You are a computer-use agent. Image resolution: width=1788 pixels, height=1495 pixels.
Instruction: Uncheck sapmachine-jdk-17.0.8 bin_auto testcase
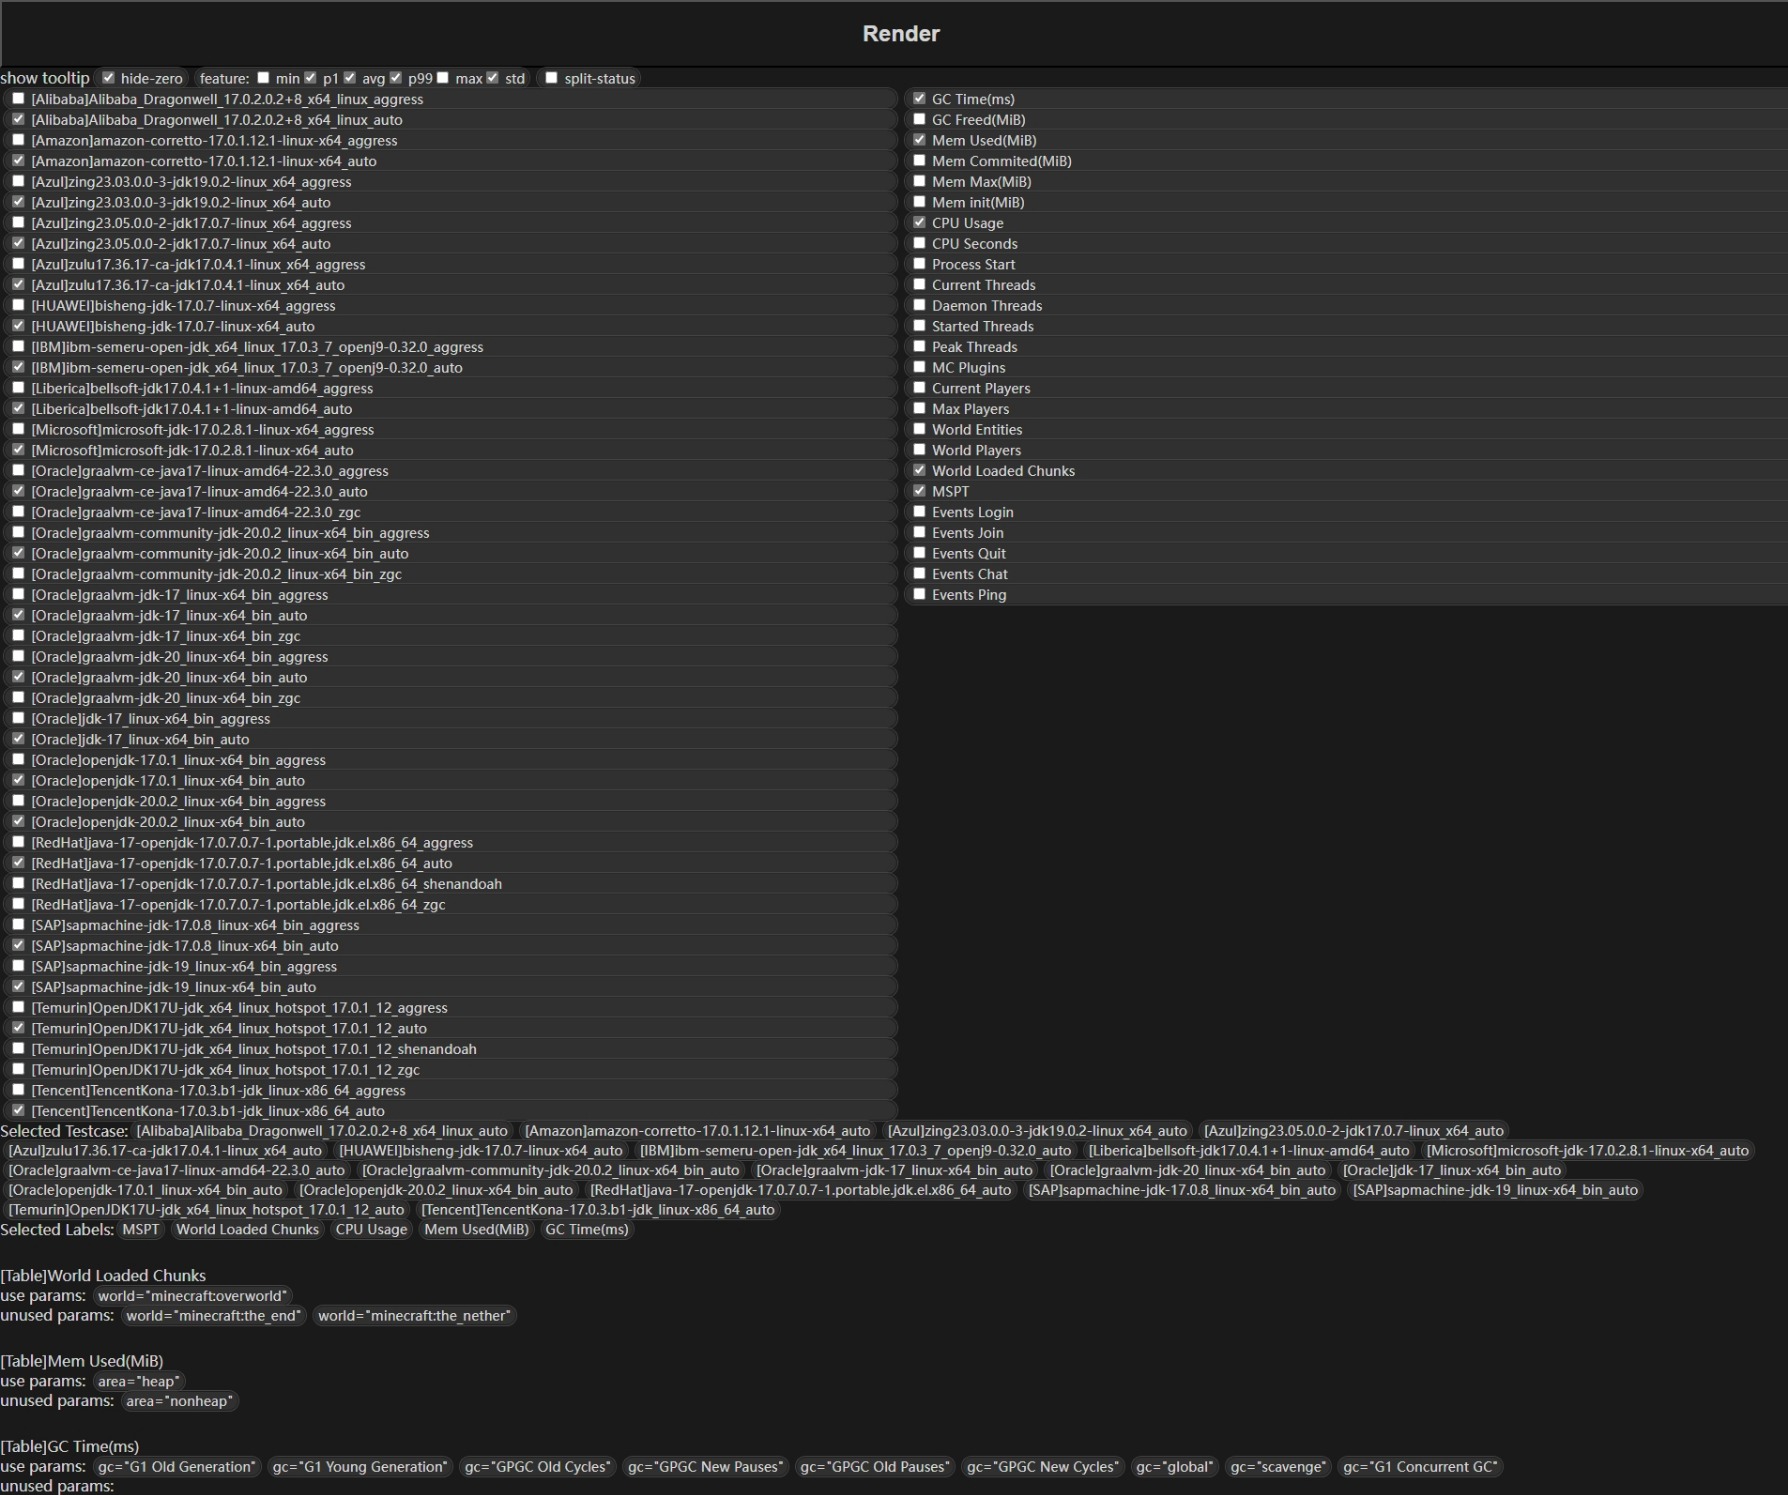(x=18, y=945)
